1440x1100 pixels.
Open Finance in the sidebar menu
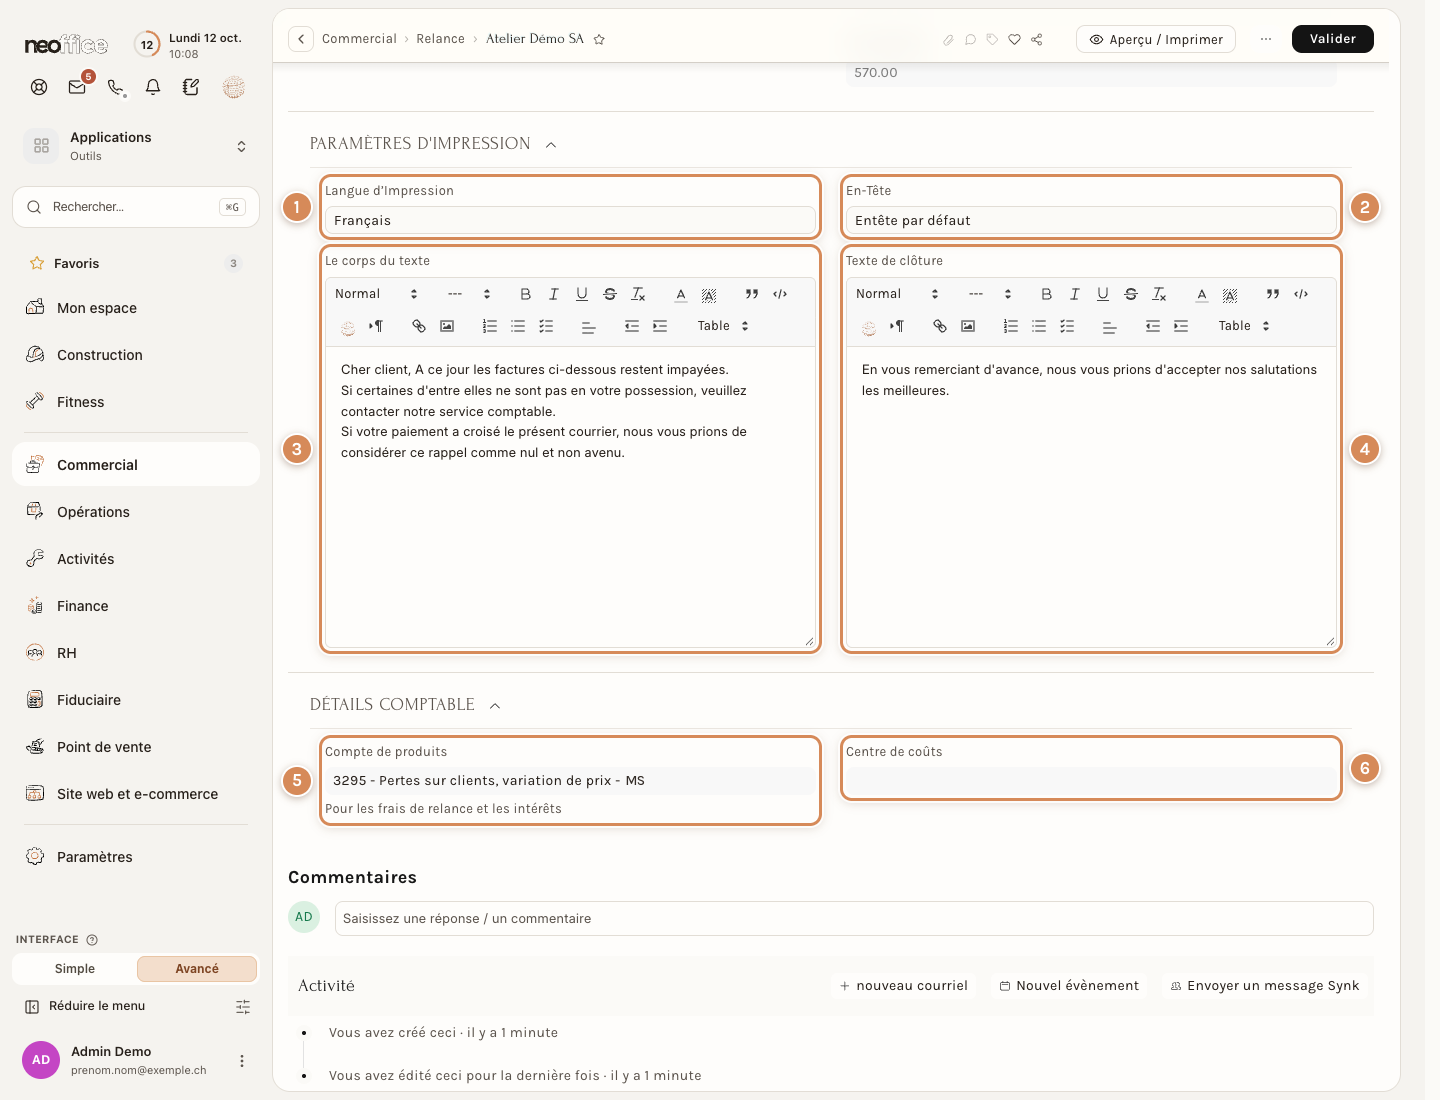tap(136, 606)
